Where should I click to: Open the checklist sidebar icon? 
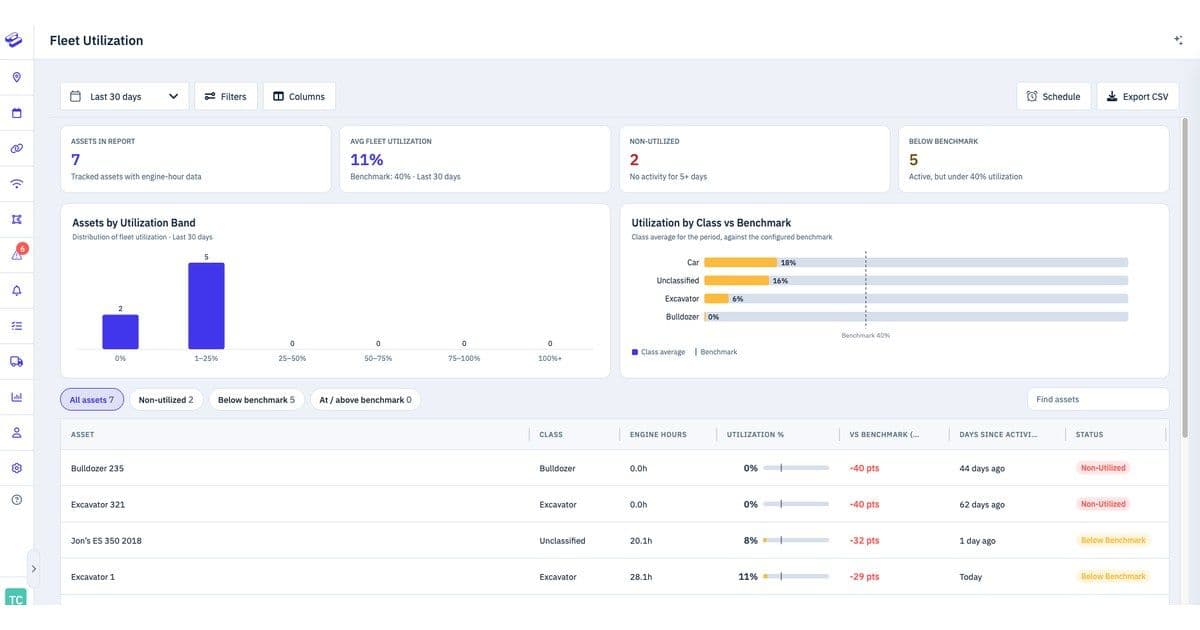coord(16,326)
